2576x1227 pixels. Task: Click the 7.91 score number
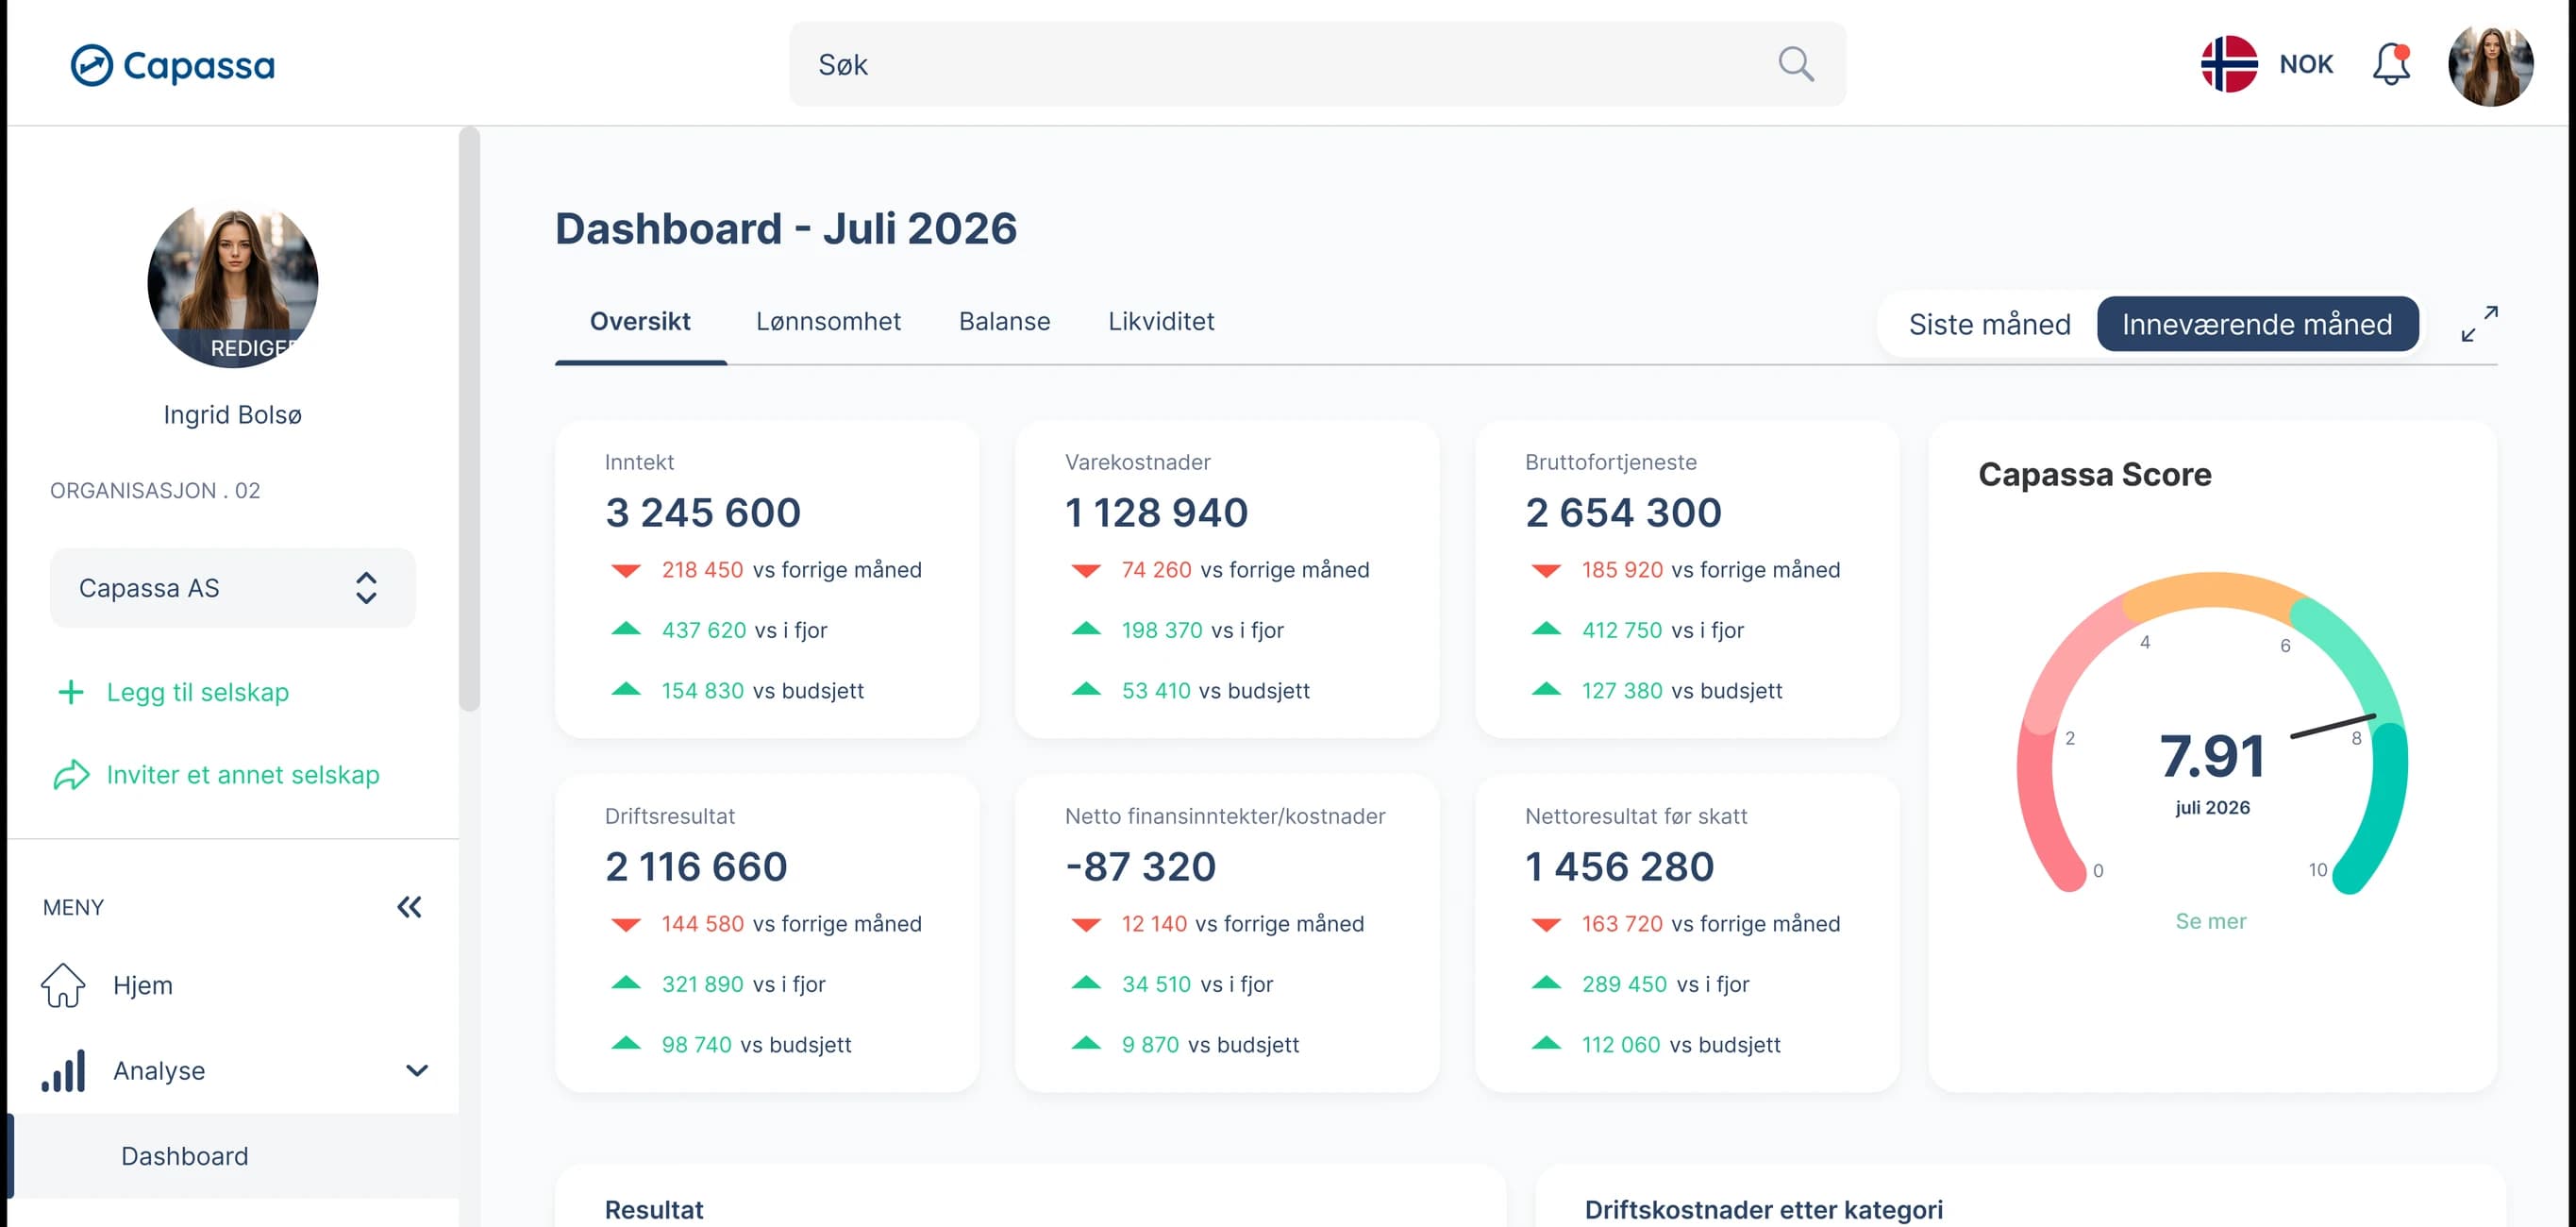pyautogui.click(x=2211, y=756)
